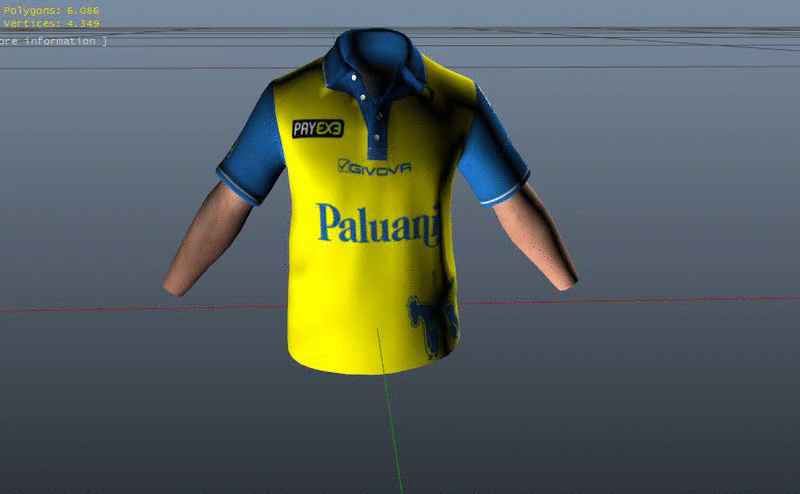Open the "more information" overlay link
This screenshot has height=494, width=800.
[x=53, y=41]
